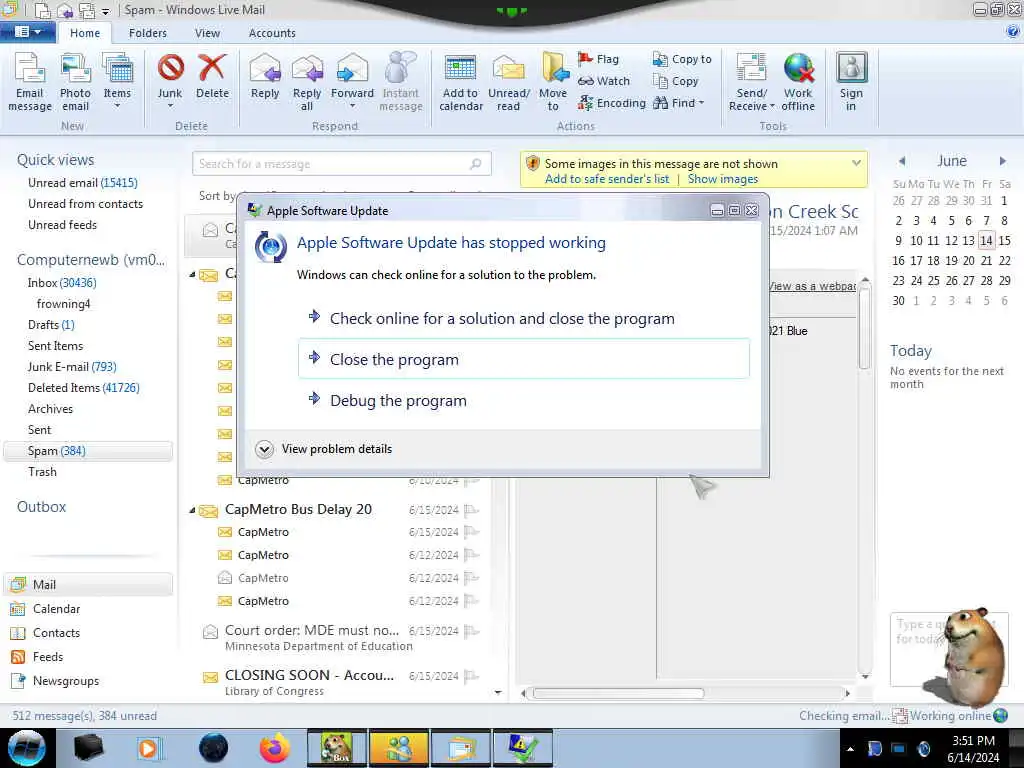This screenshot has height=768, width=1024.
Task: Open the application menu button
Action: (x=27, y=32)
